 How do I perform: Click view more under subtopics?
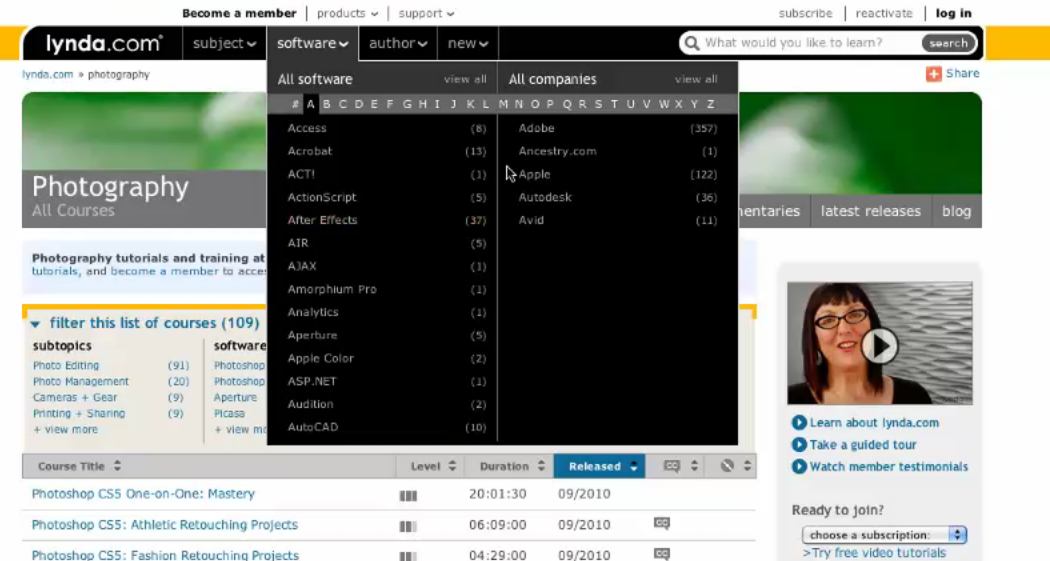(66, 430)
